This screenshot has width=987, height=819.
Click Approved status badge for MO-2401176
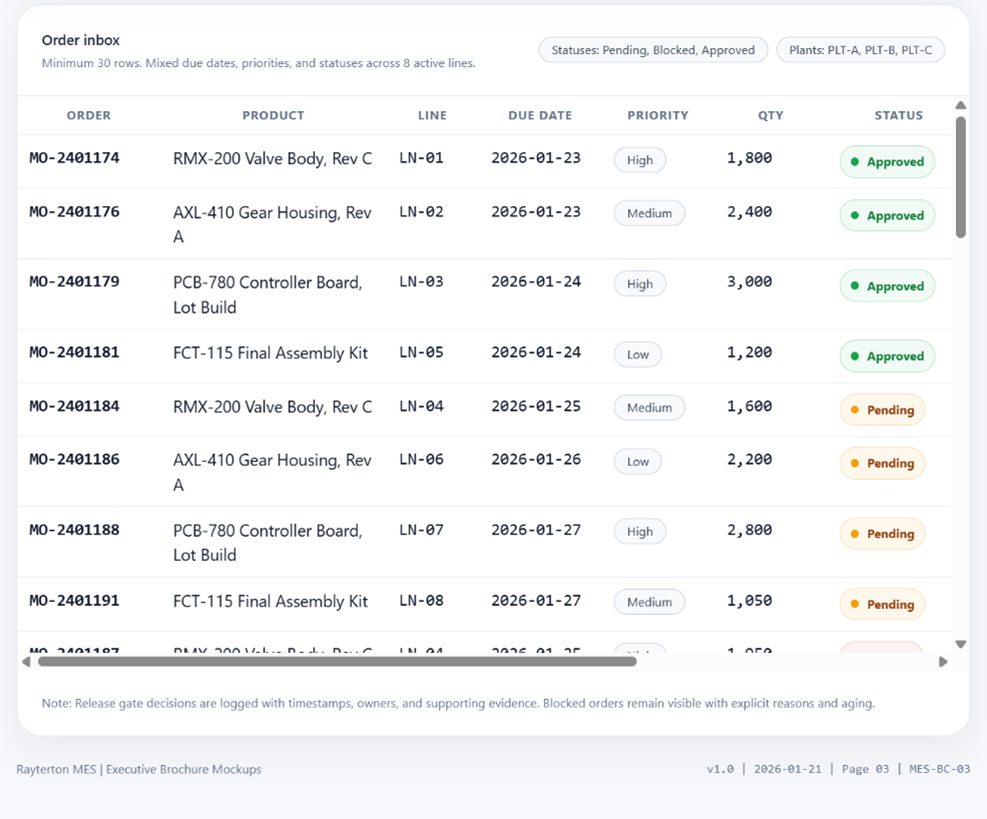tap(887, 216)
